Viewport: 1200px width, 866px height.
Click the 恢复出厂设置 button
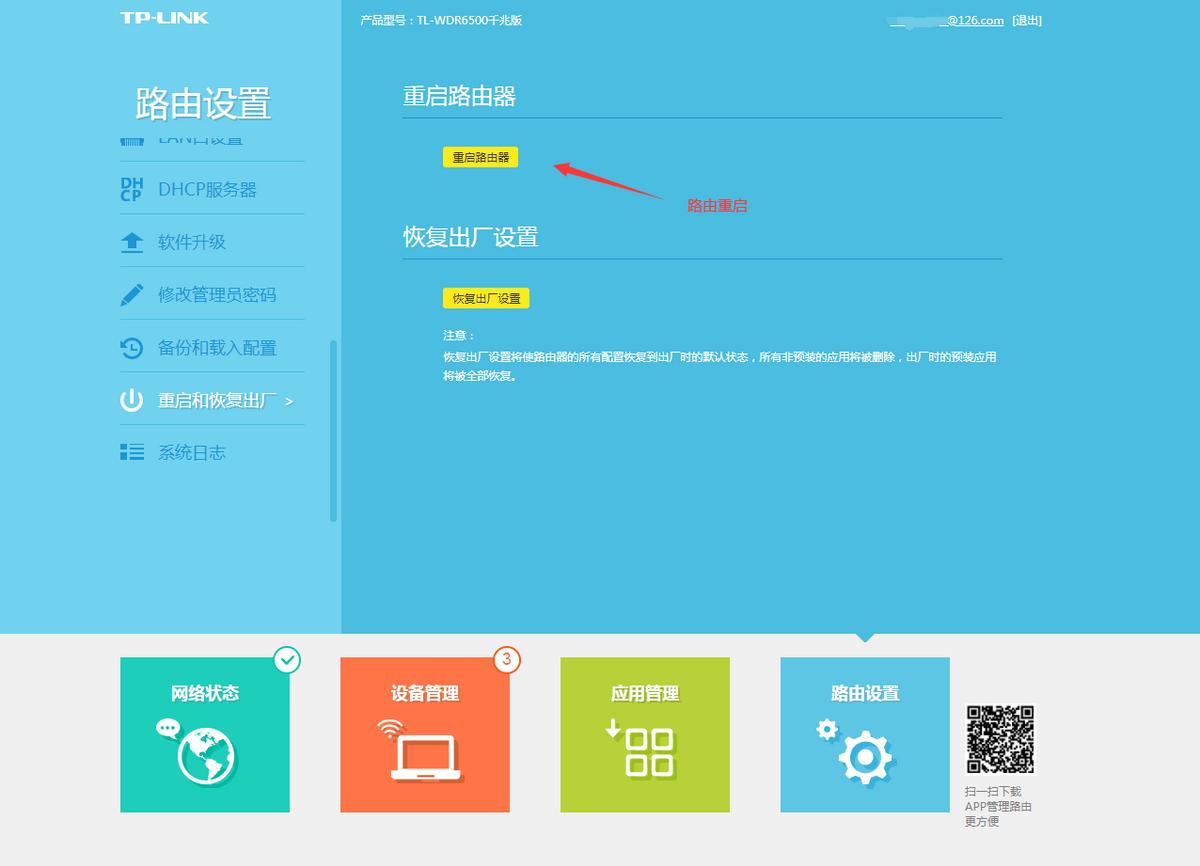point(486,297)
